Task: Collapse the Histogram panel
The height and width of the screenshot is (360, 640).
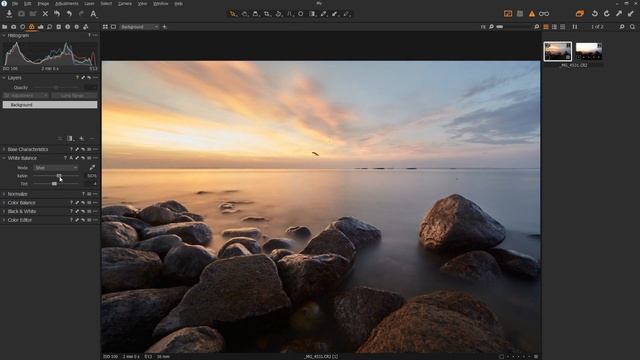Action: [x=4, y=36]
